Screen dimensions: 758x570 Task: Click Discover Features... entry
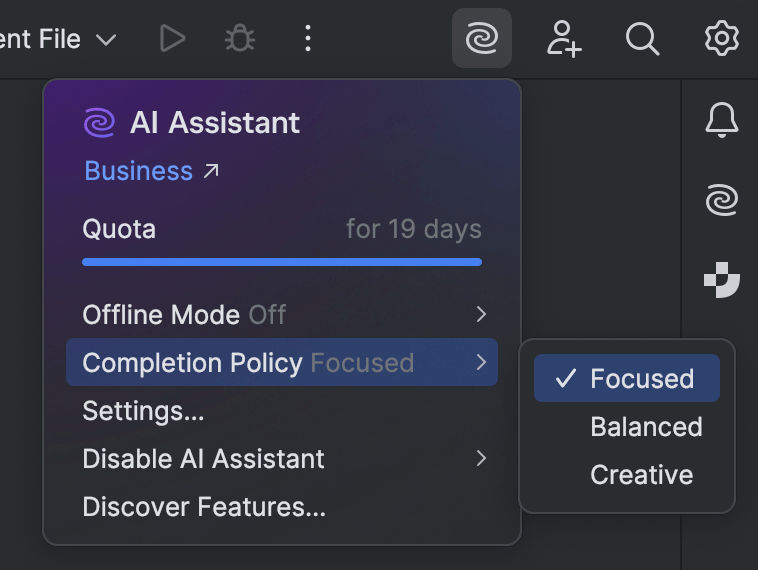click(204, 507)
